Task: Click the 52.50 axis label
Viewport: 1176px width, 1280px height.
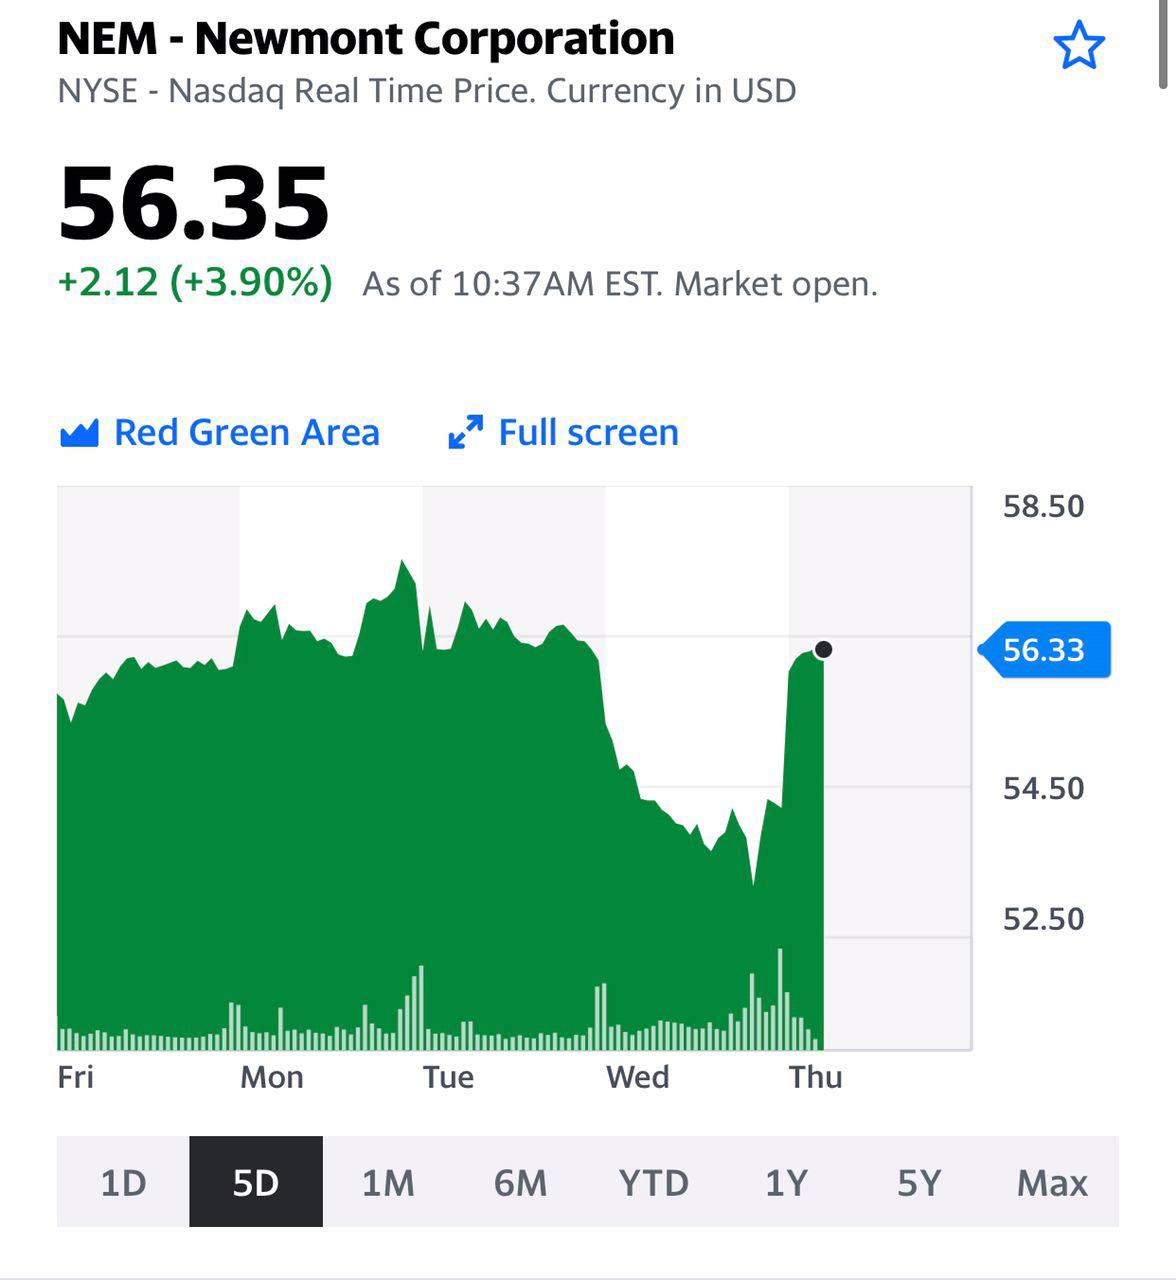Action: coord(1043,919)
